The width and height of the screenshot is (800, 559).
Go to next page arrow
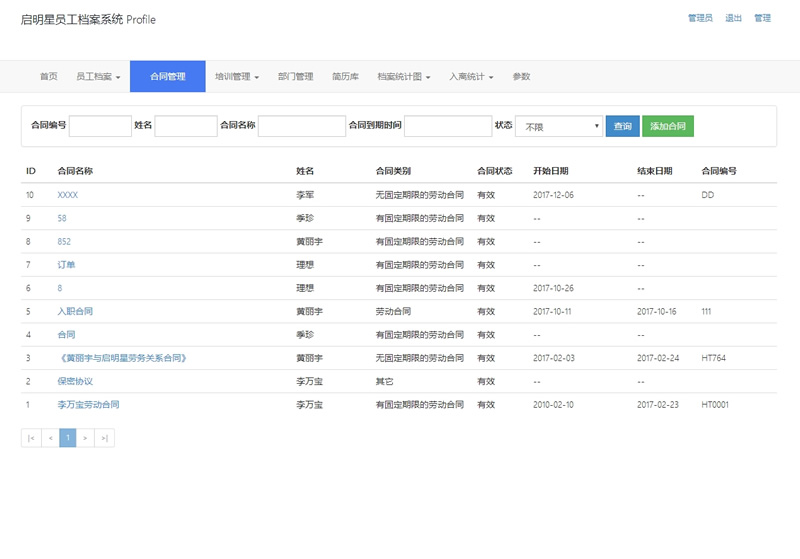click(86, 437)
